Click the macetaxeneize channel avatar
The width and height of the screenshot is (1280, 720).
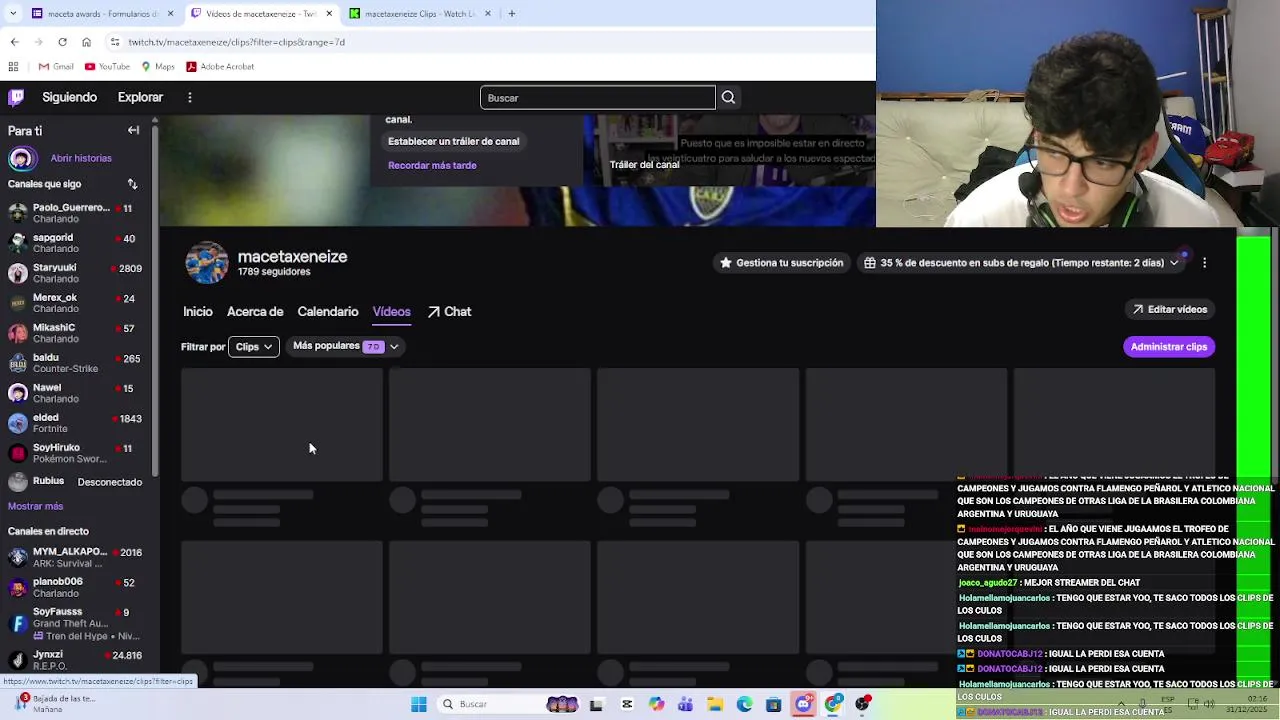tap(207, 262)
